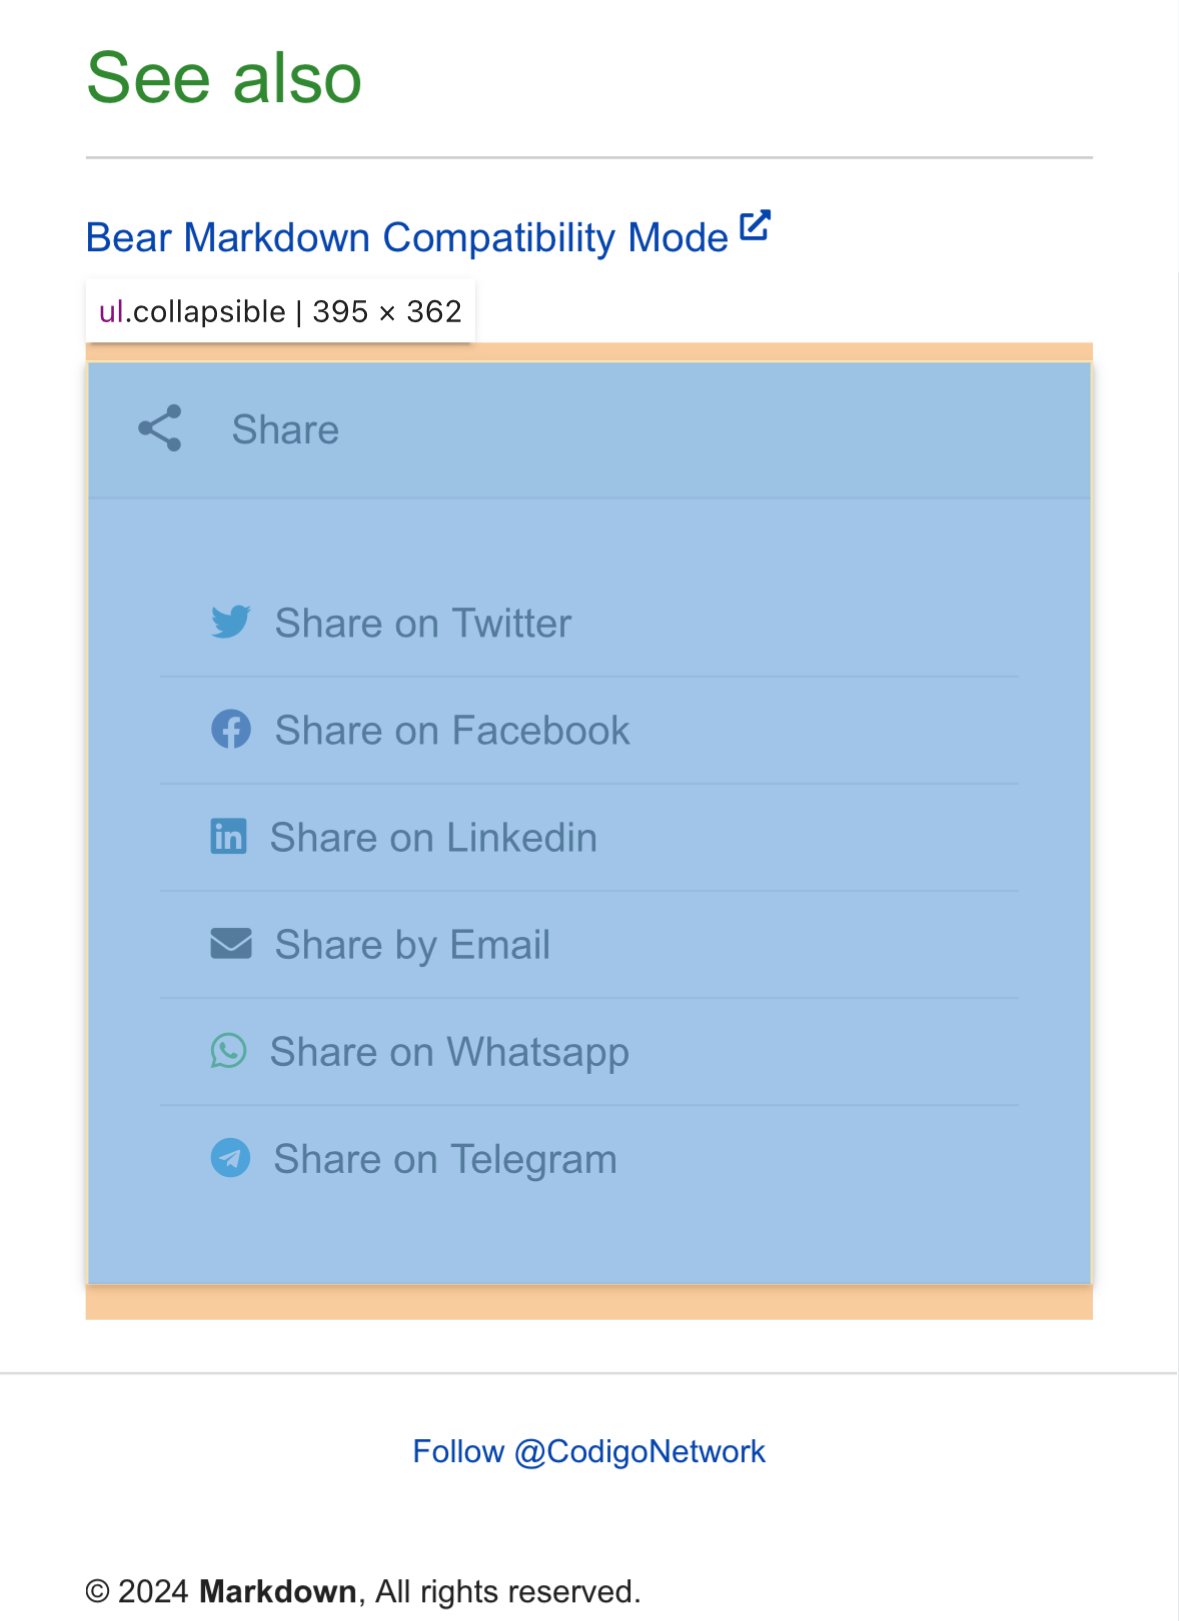Screen dimensions: 1179x1621
Task: Click the envelope icon for email sharing
Action: (x=231, y=944)
